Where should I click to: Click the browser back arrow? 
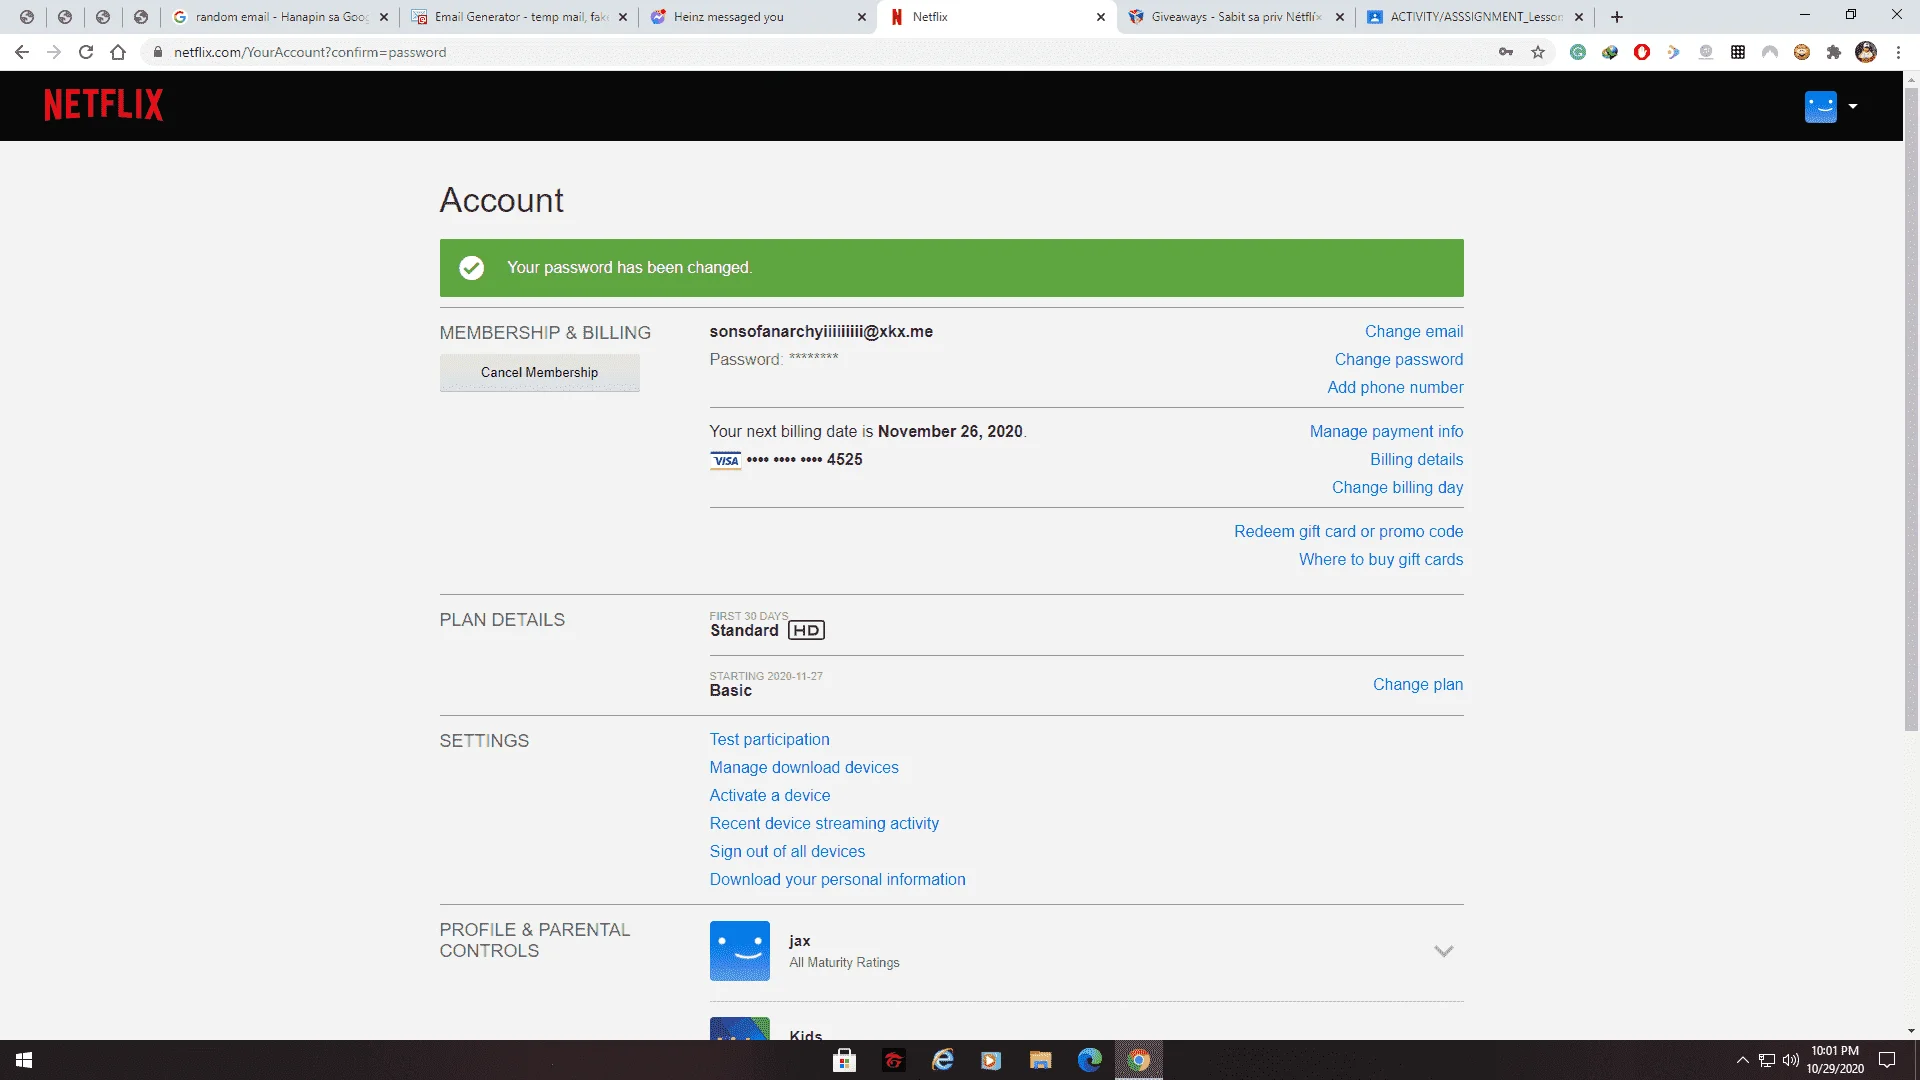[22, 52]
